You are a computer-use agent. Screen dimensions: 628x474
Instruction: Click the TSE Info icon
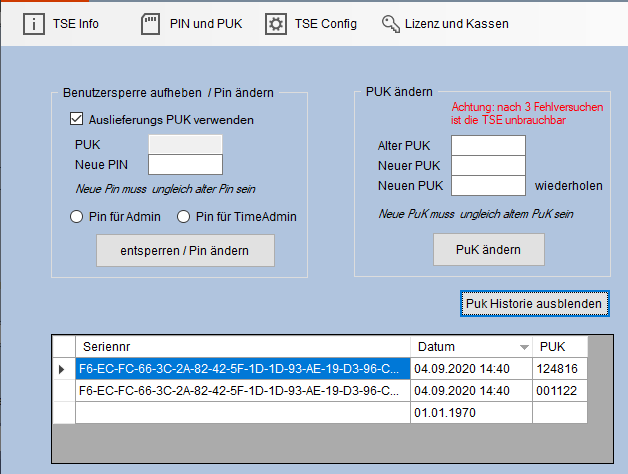pos(34,23)
